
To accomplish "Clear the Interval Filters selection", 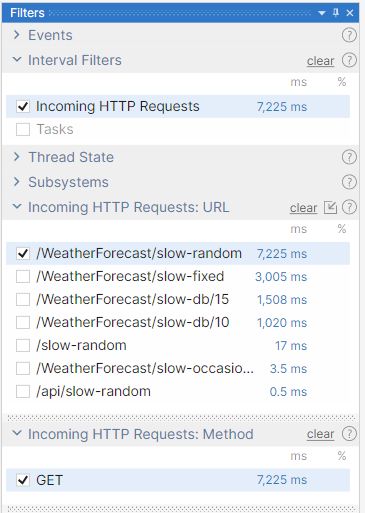I will (x=320, y=61).
